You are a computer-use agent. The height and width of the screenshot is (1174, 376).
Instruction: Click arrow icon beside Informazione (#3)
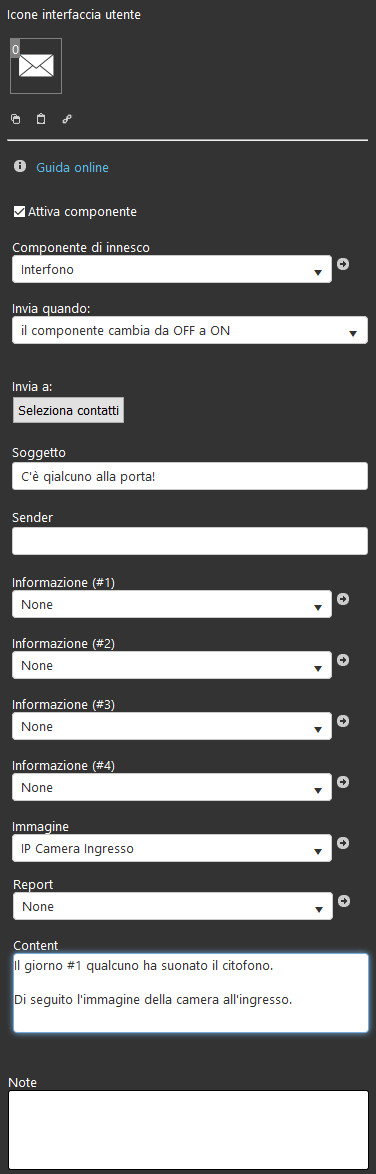pos(343,721)
